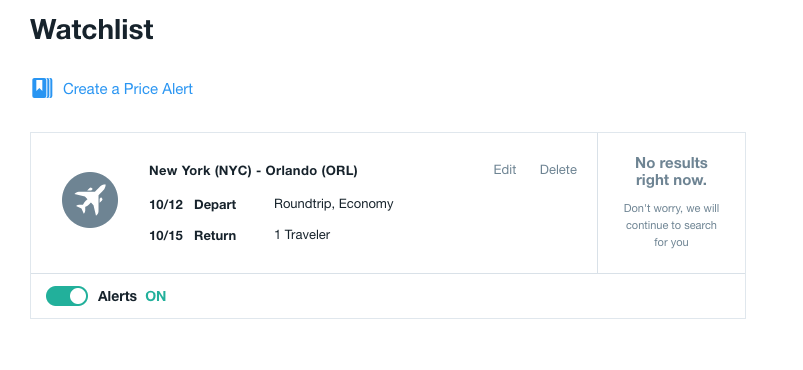Click the Alerts label beside the switch
This screenshot has width=803, height=370.
coord(117,296)
